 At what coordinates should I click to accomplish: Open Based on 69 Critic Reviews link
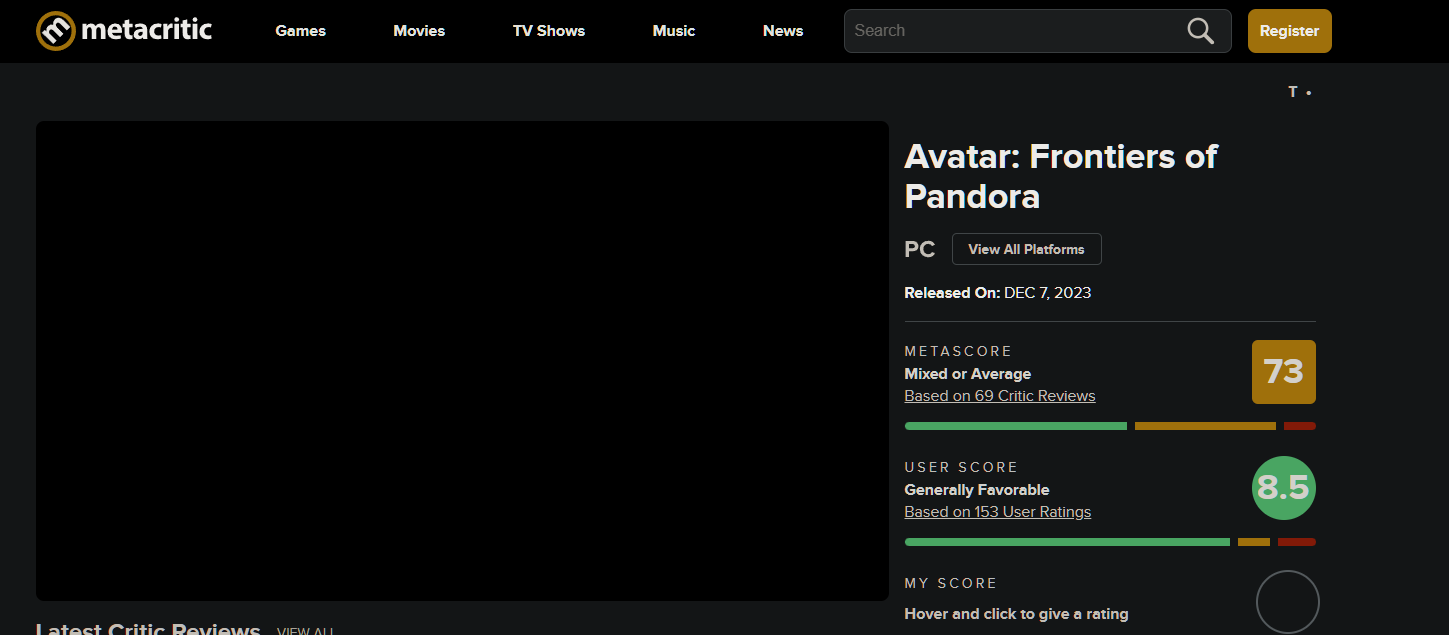1000,396
